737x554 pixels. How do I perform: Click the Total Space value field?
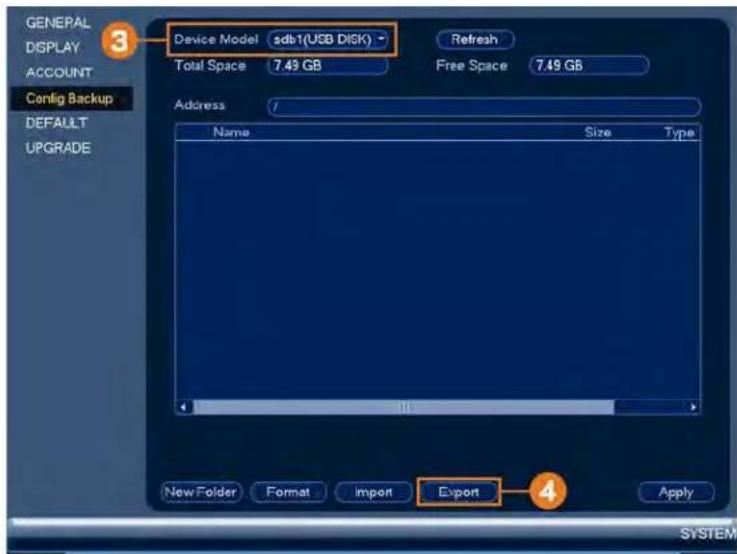coord(328,65)
